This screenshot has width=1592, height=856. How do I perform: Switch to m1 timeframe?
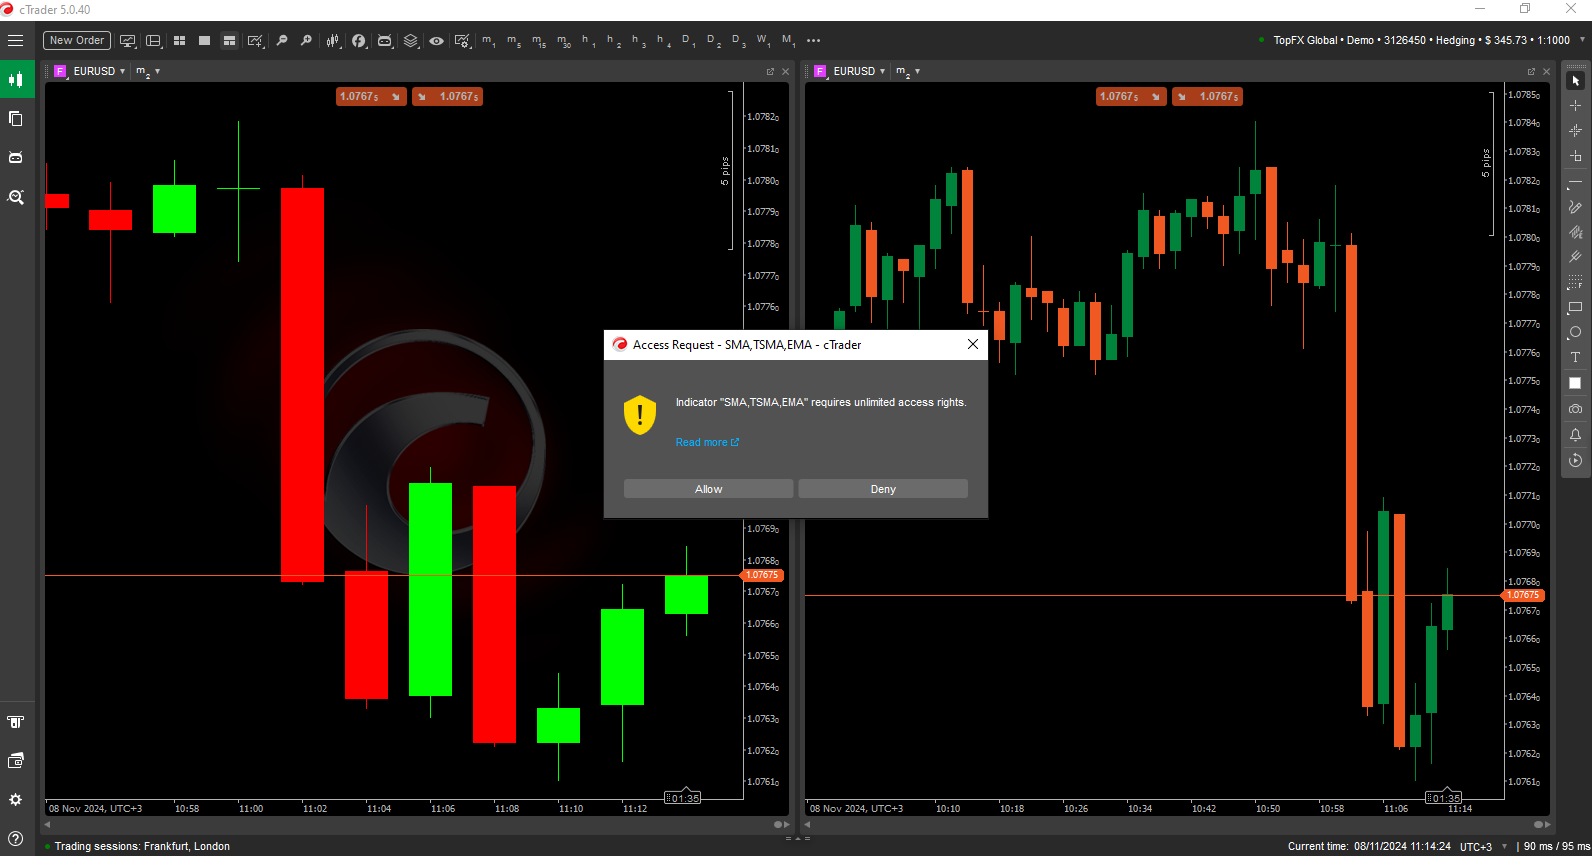coord(489,41)
